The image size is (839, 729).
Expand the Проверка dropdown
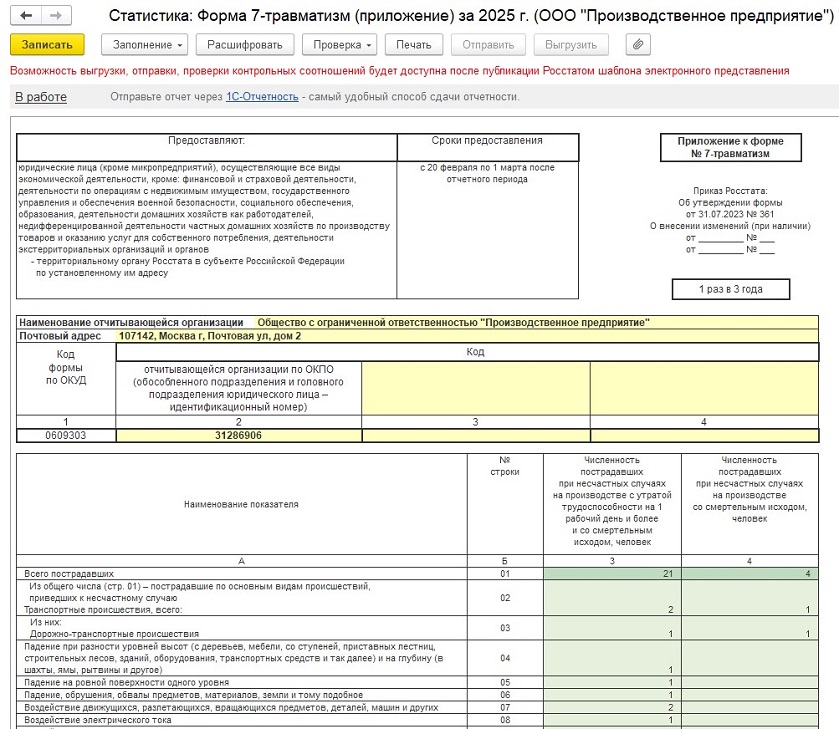pyautogui.click(x=339, y=44)
